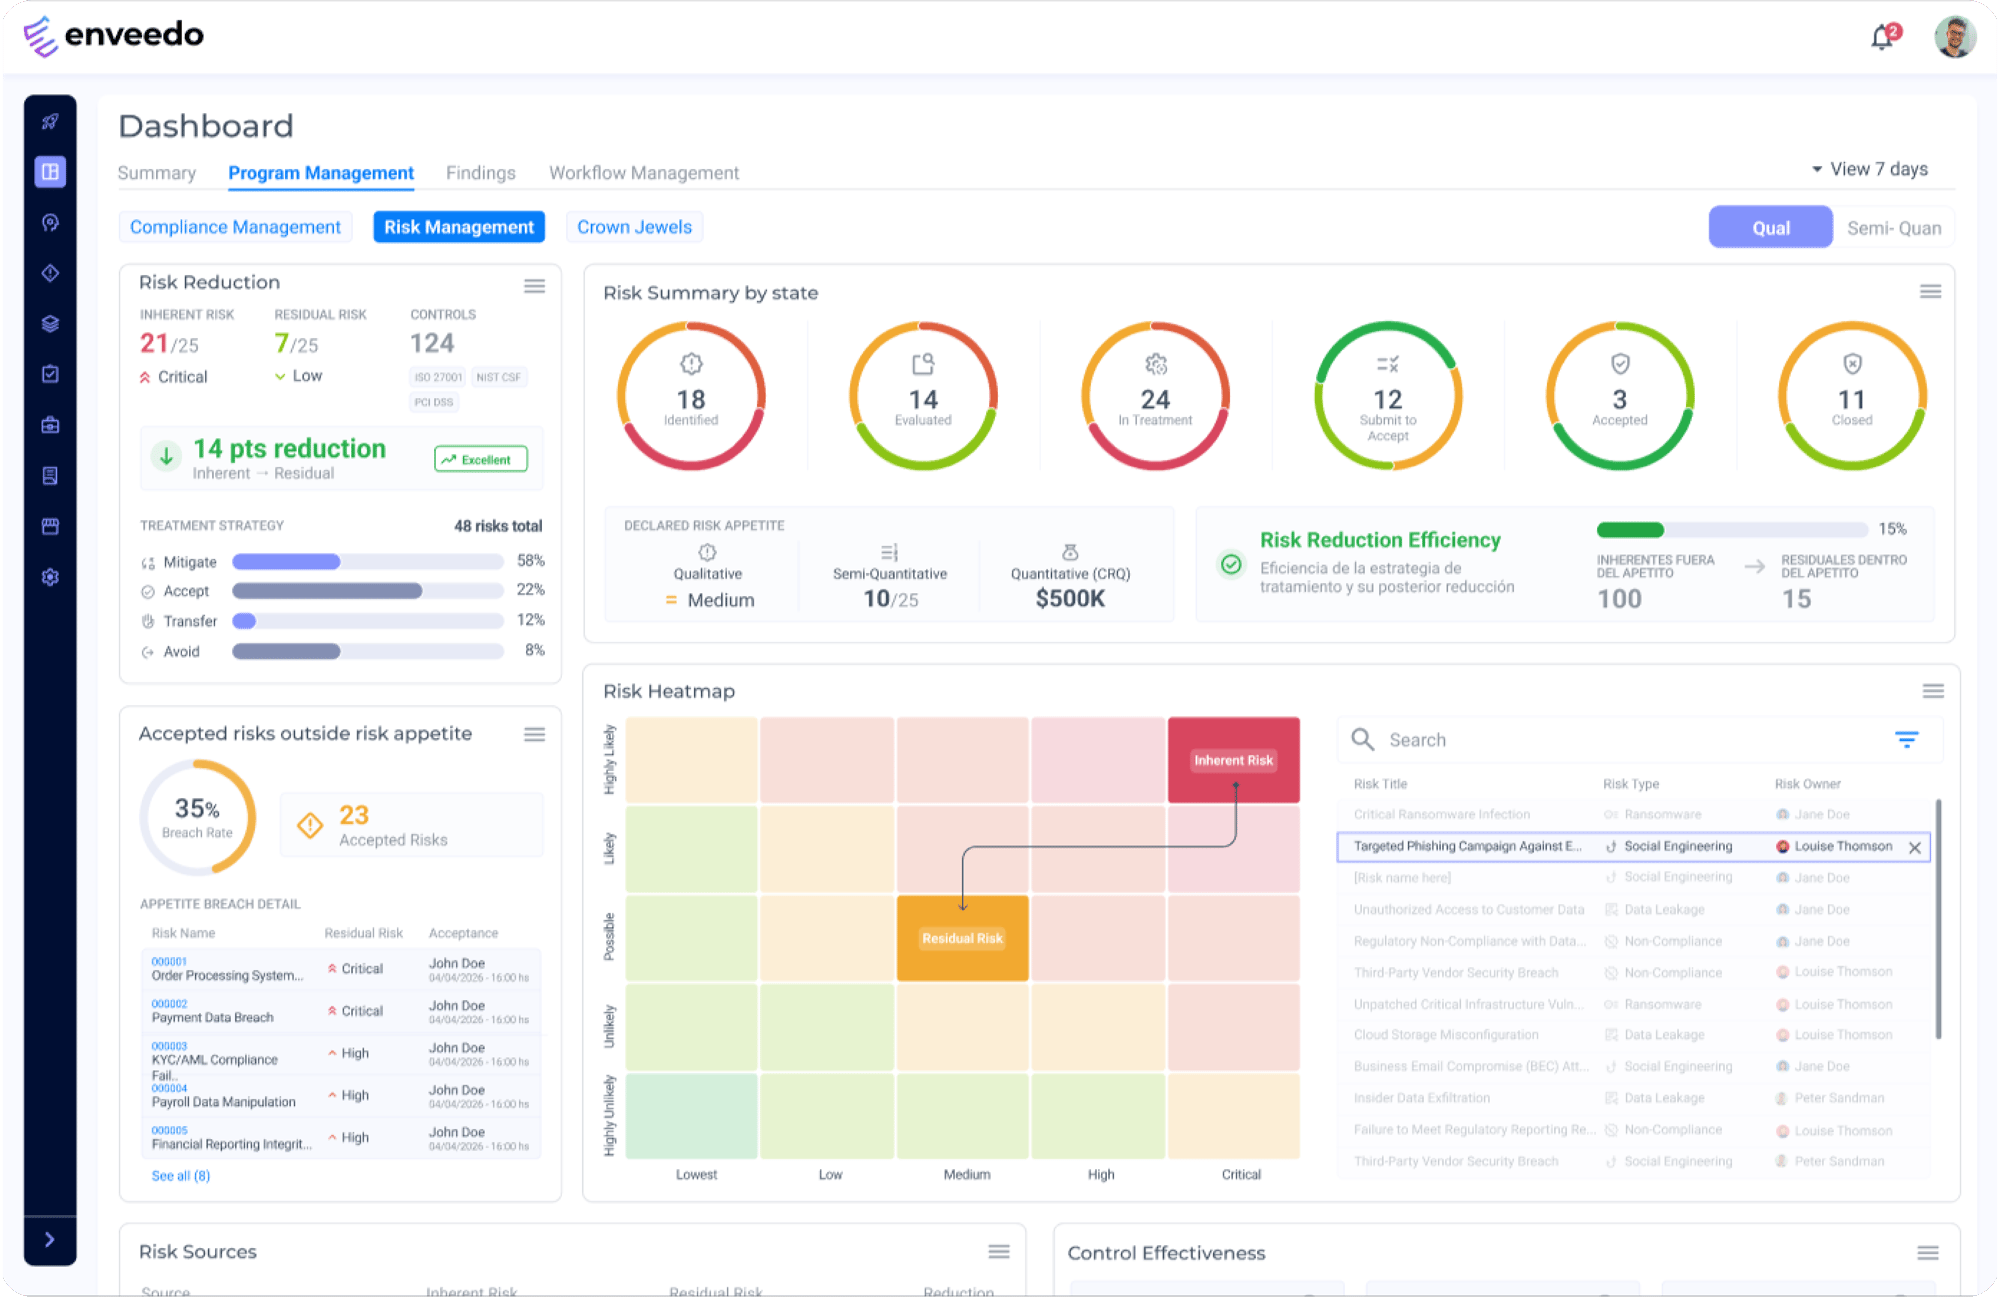Click the Evaluated risks circle
Viewport: 2000px width, 1297px height.
click(x=923, y=396)
